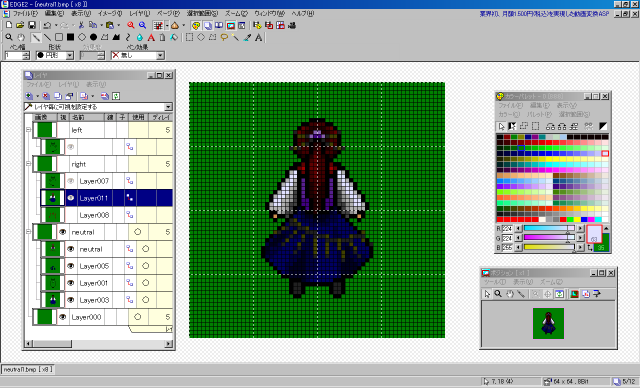This screenshot has width=640, height=388.
Task: Open the Help menu
Action: pos(302,13)
